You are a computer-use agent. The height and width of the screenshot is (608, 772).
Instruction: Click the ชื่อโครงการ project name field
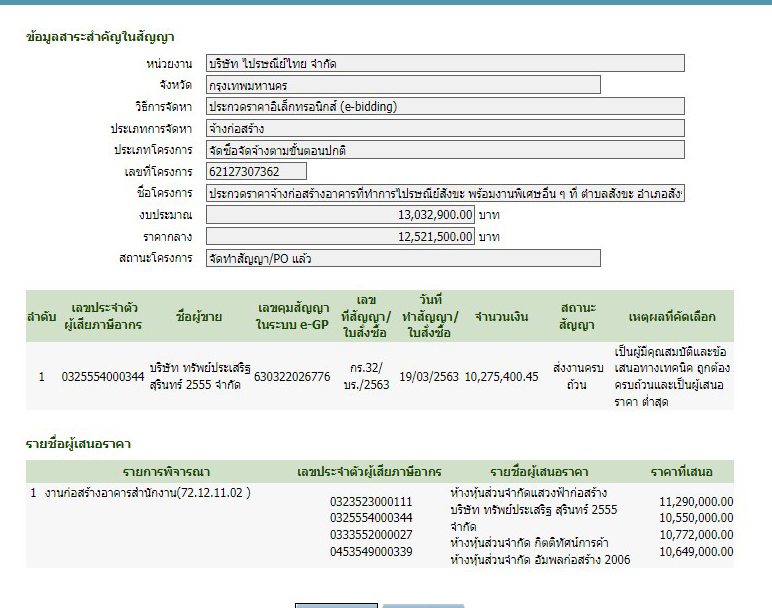click(x=444, y=193)
